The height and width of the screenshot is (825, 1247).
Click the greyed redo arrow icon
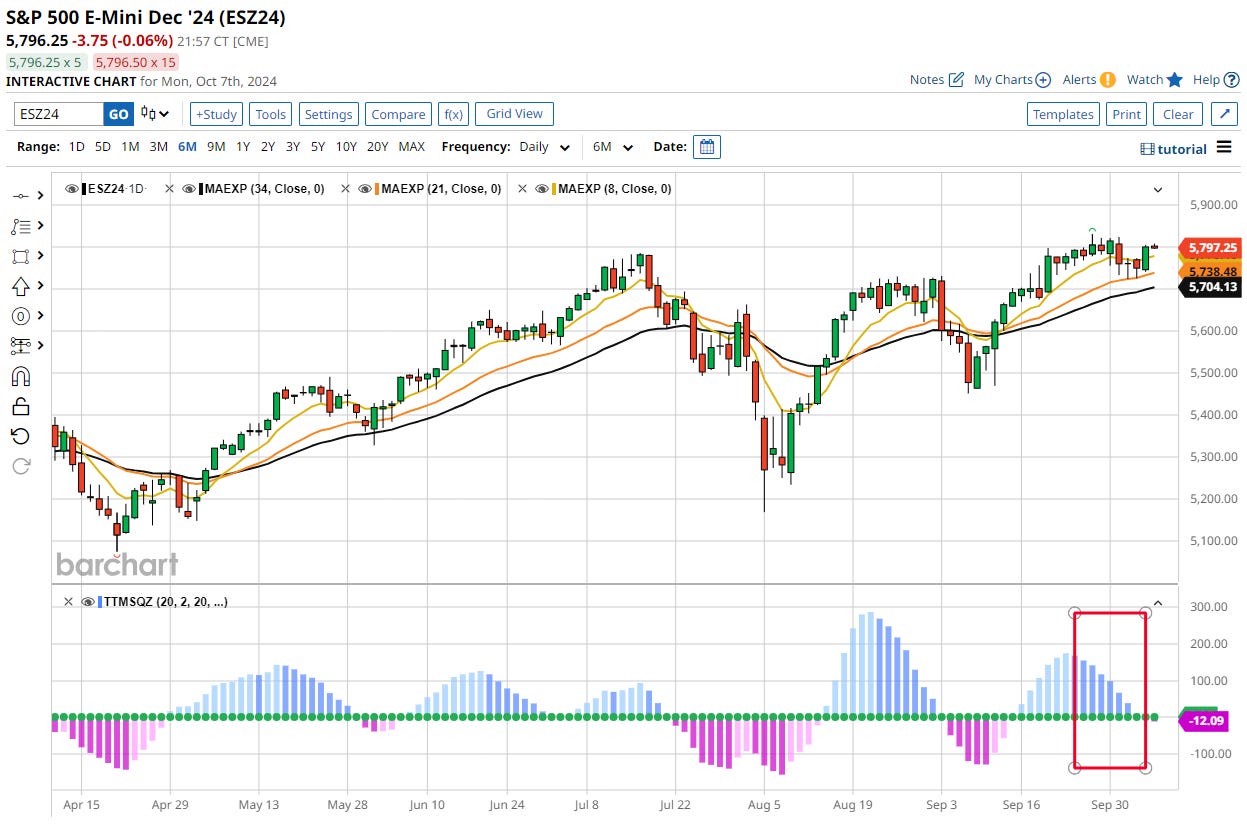(x=20, y=466)
